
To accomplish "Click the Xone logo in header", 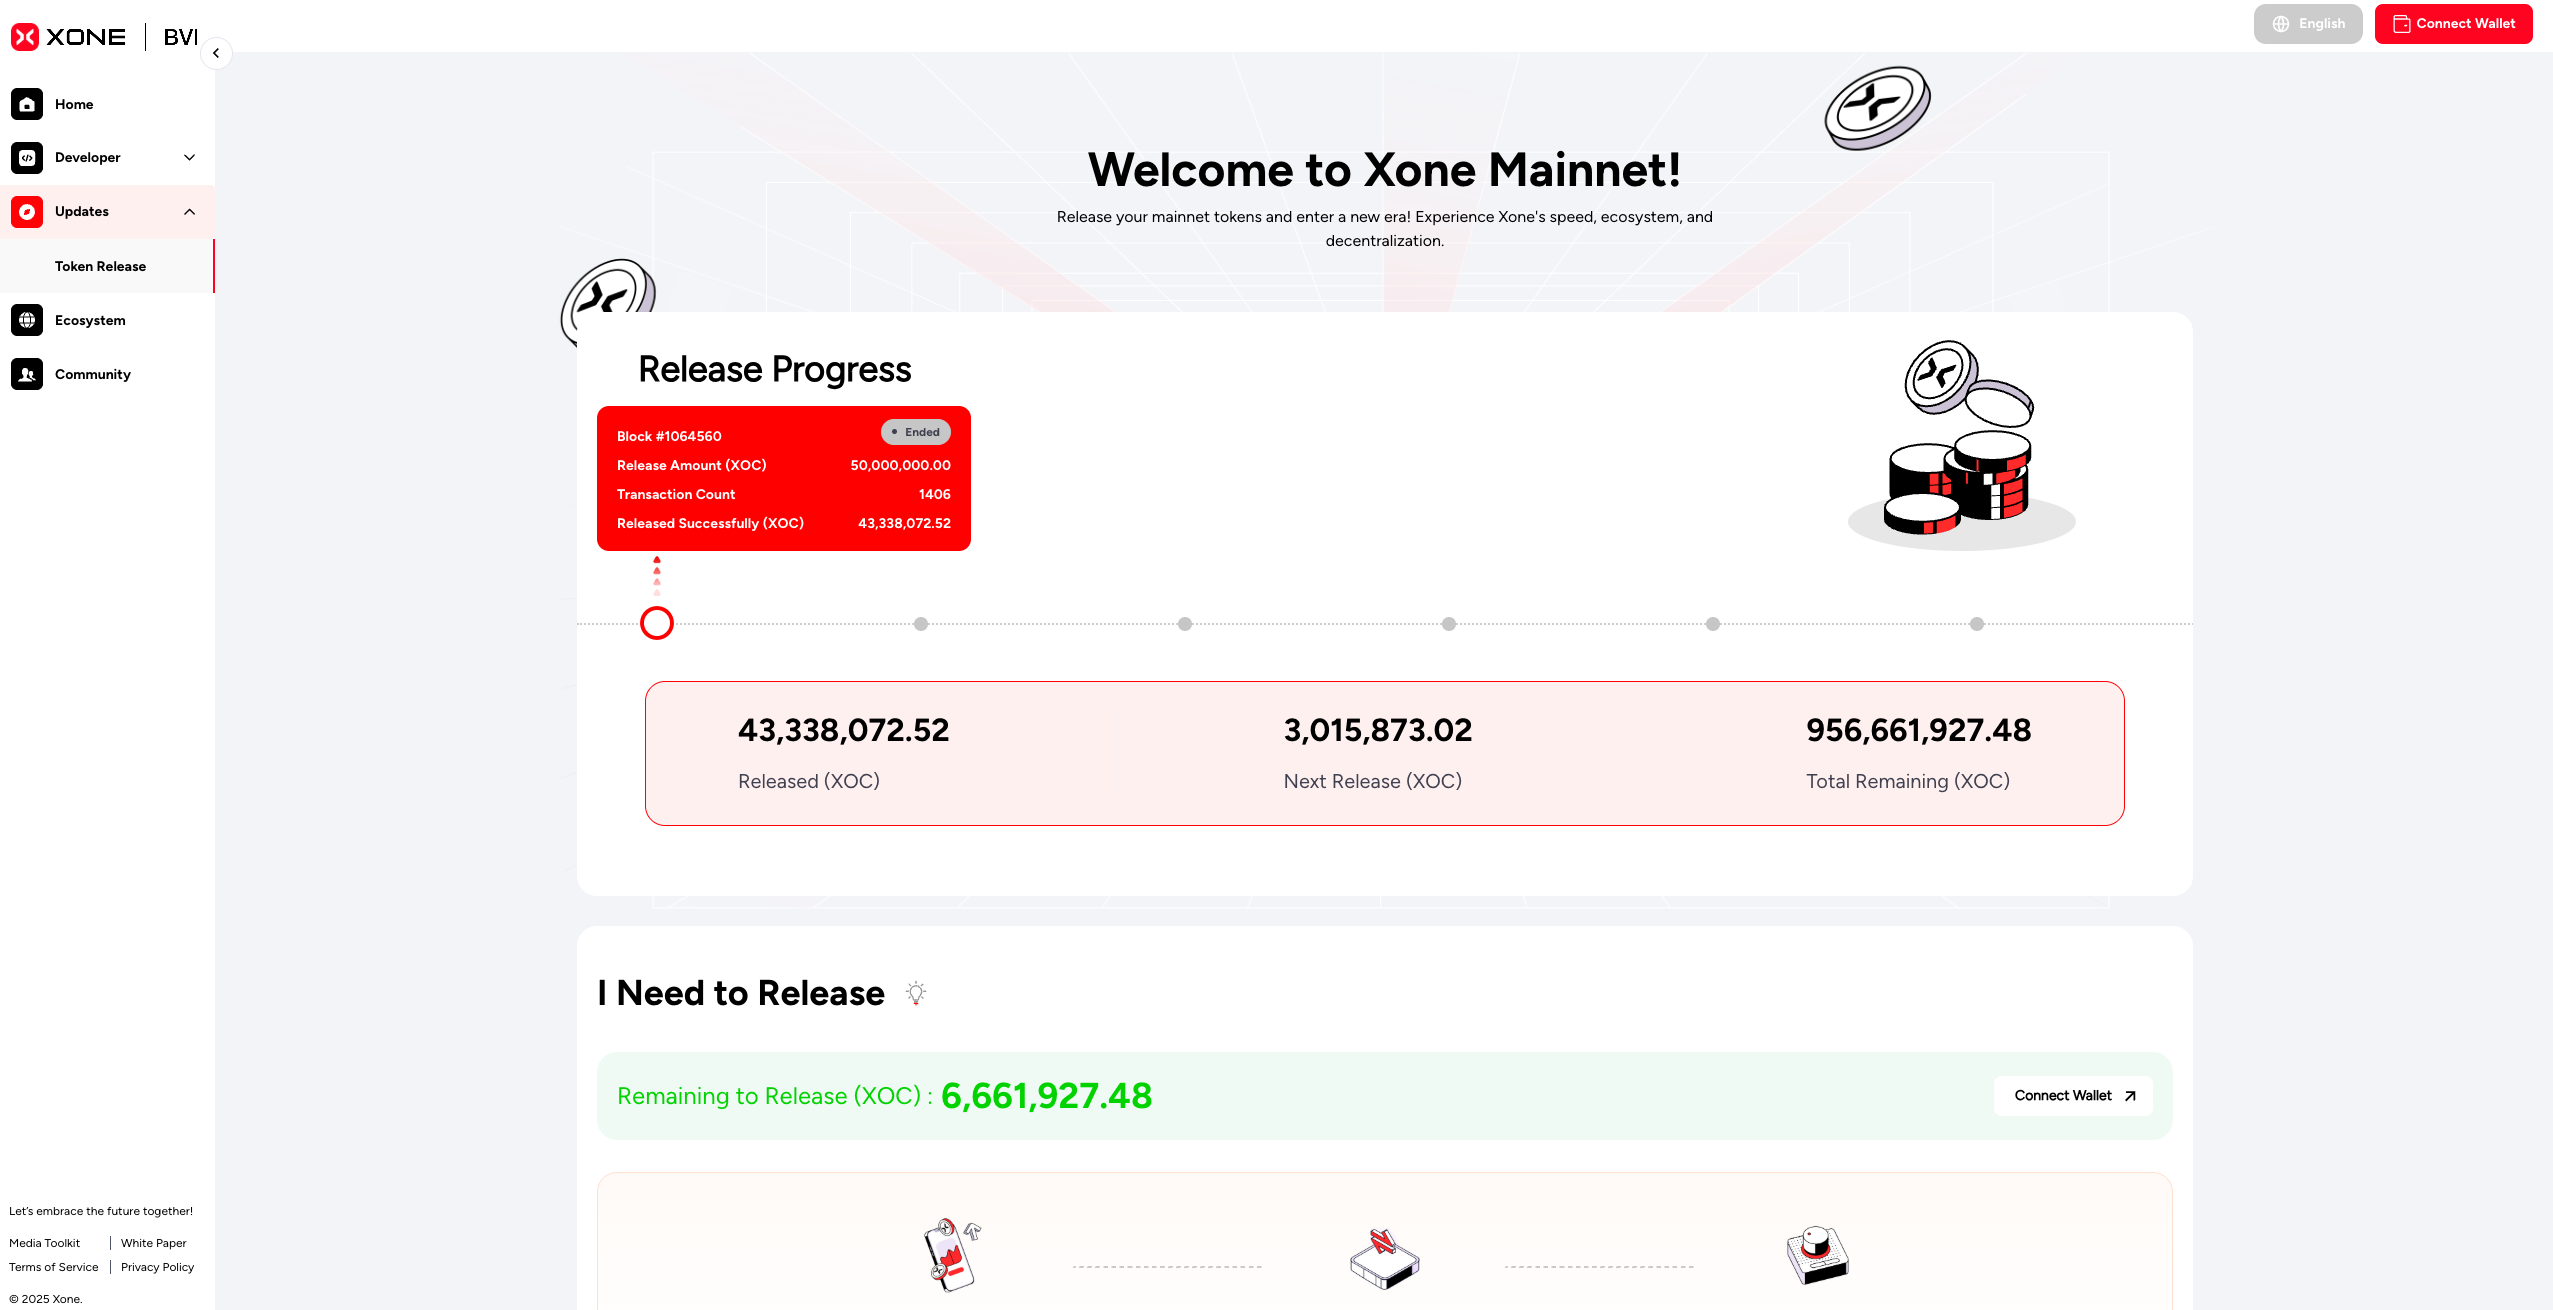I will pos(69,37).
